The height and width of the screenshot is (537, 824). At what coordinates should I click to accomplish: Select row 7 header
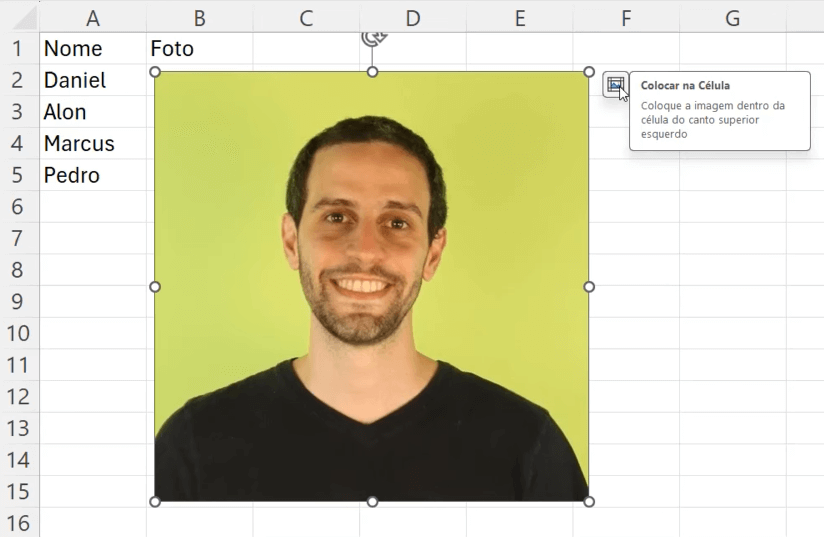(x=19, y=238)
